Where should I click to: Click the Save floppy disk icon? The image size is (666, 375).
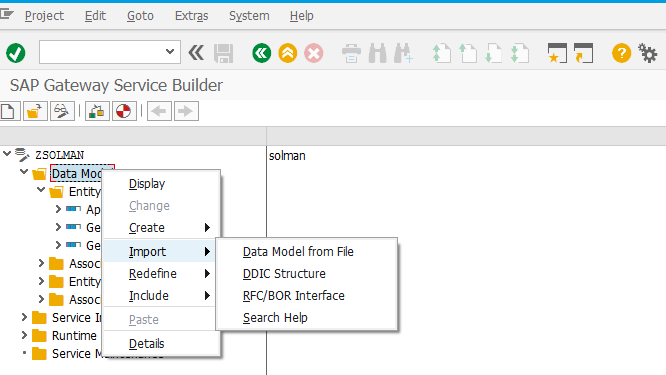[x=223, y=54]
